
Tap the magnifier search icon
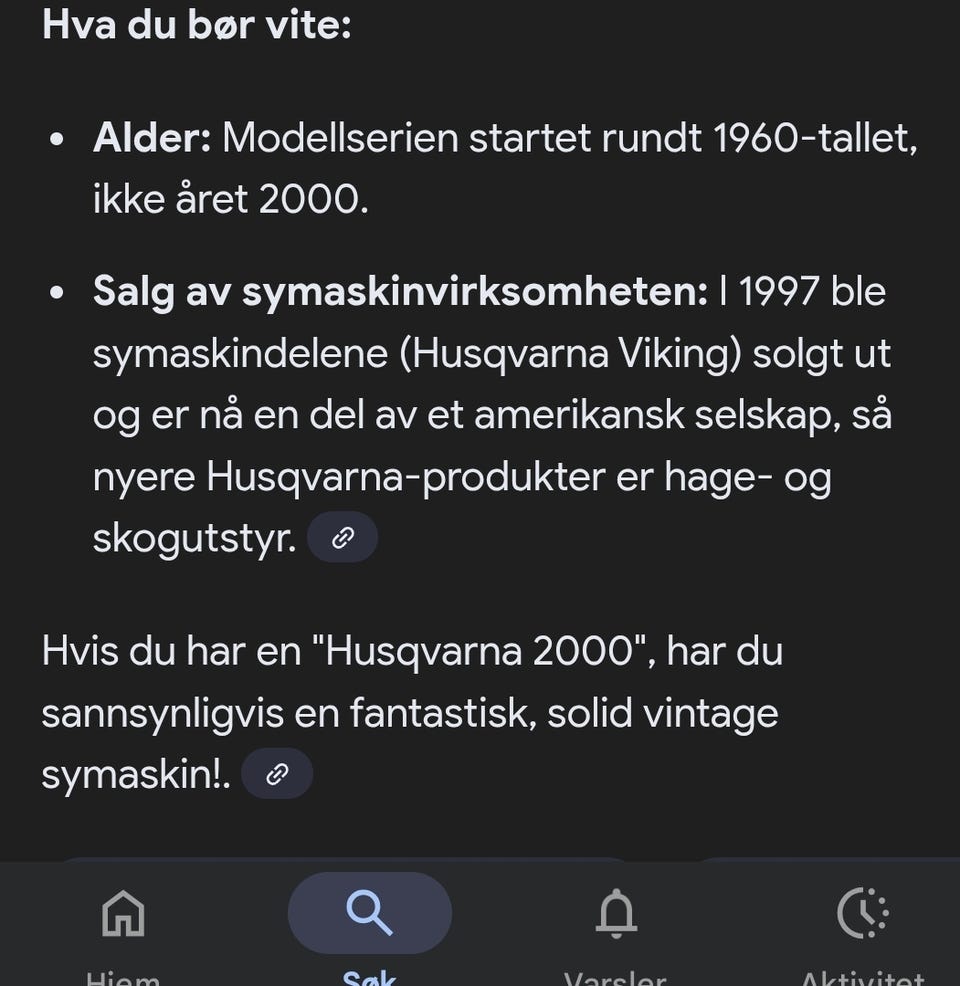369,912
